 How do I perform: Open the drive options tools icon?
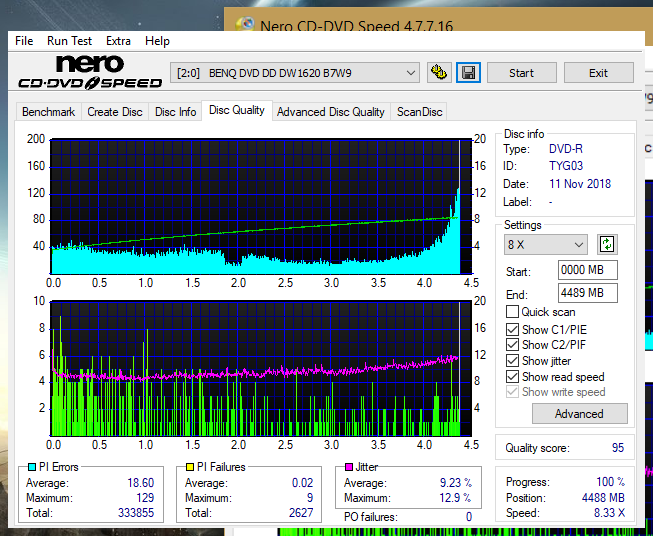click(439, 73)
